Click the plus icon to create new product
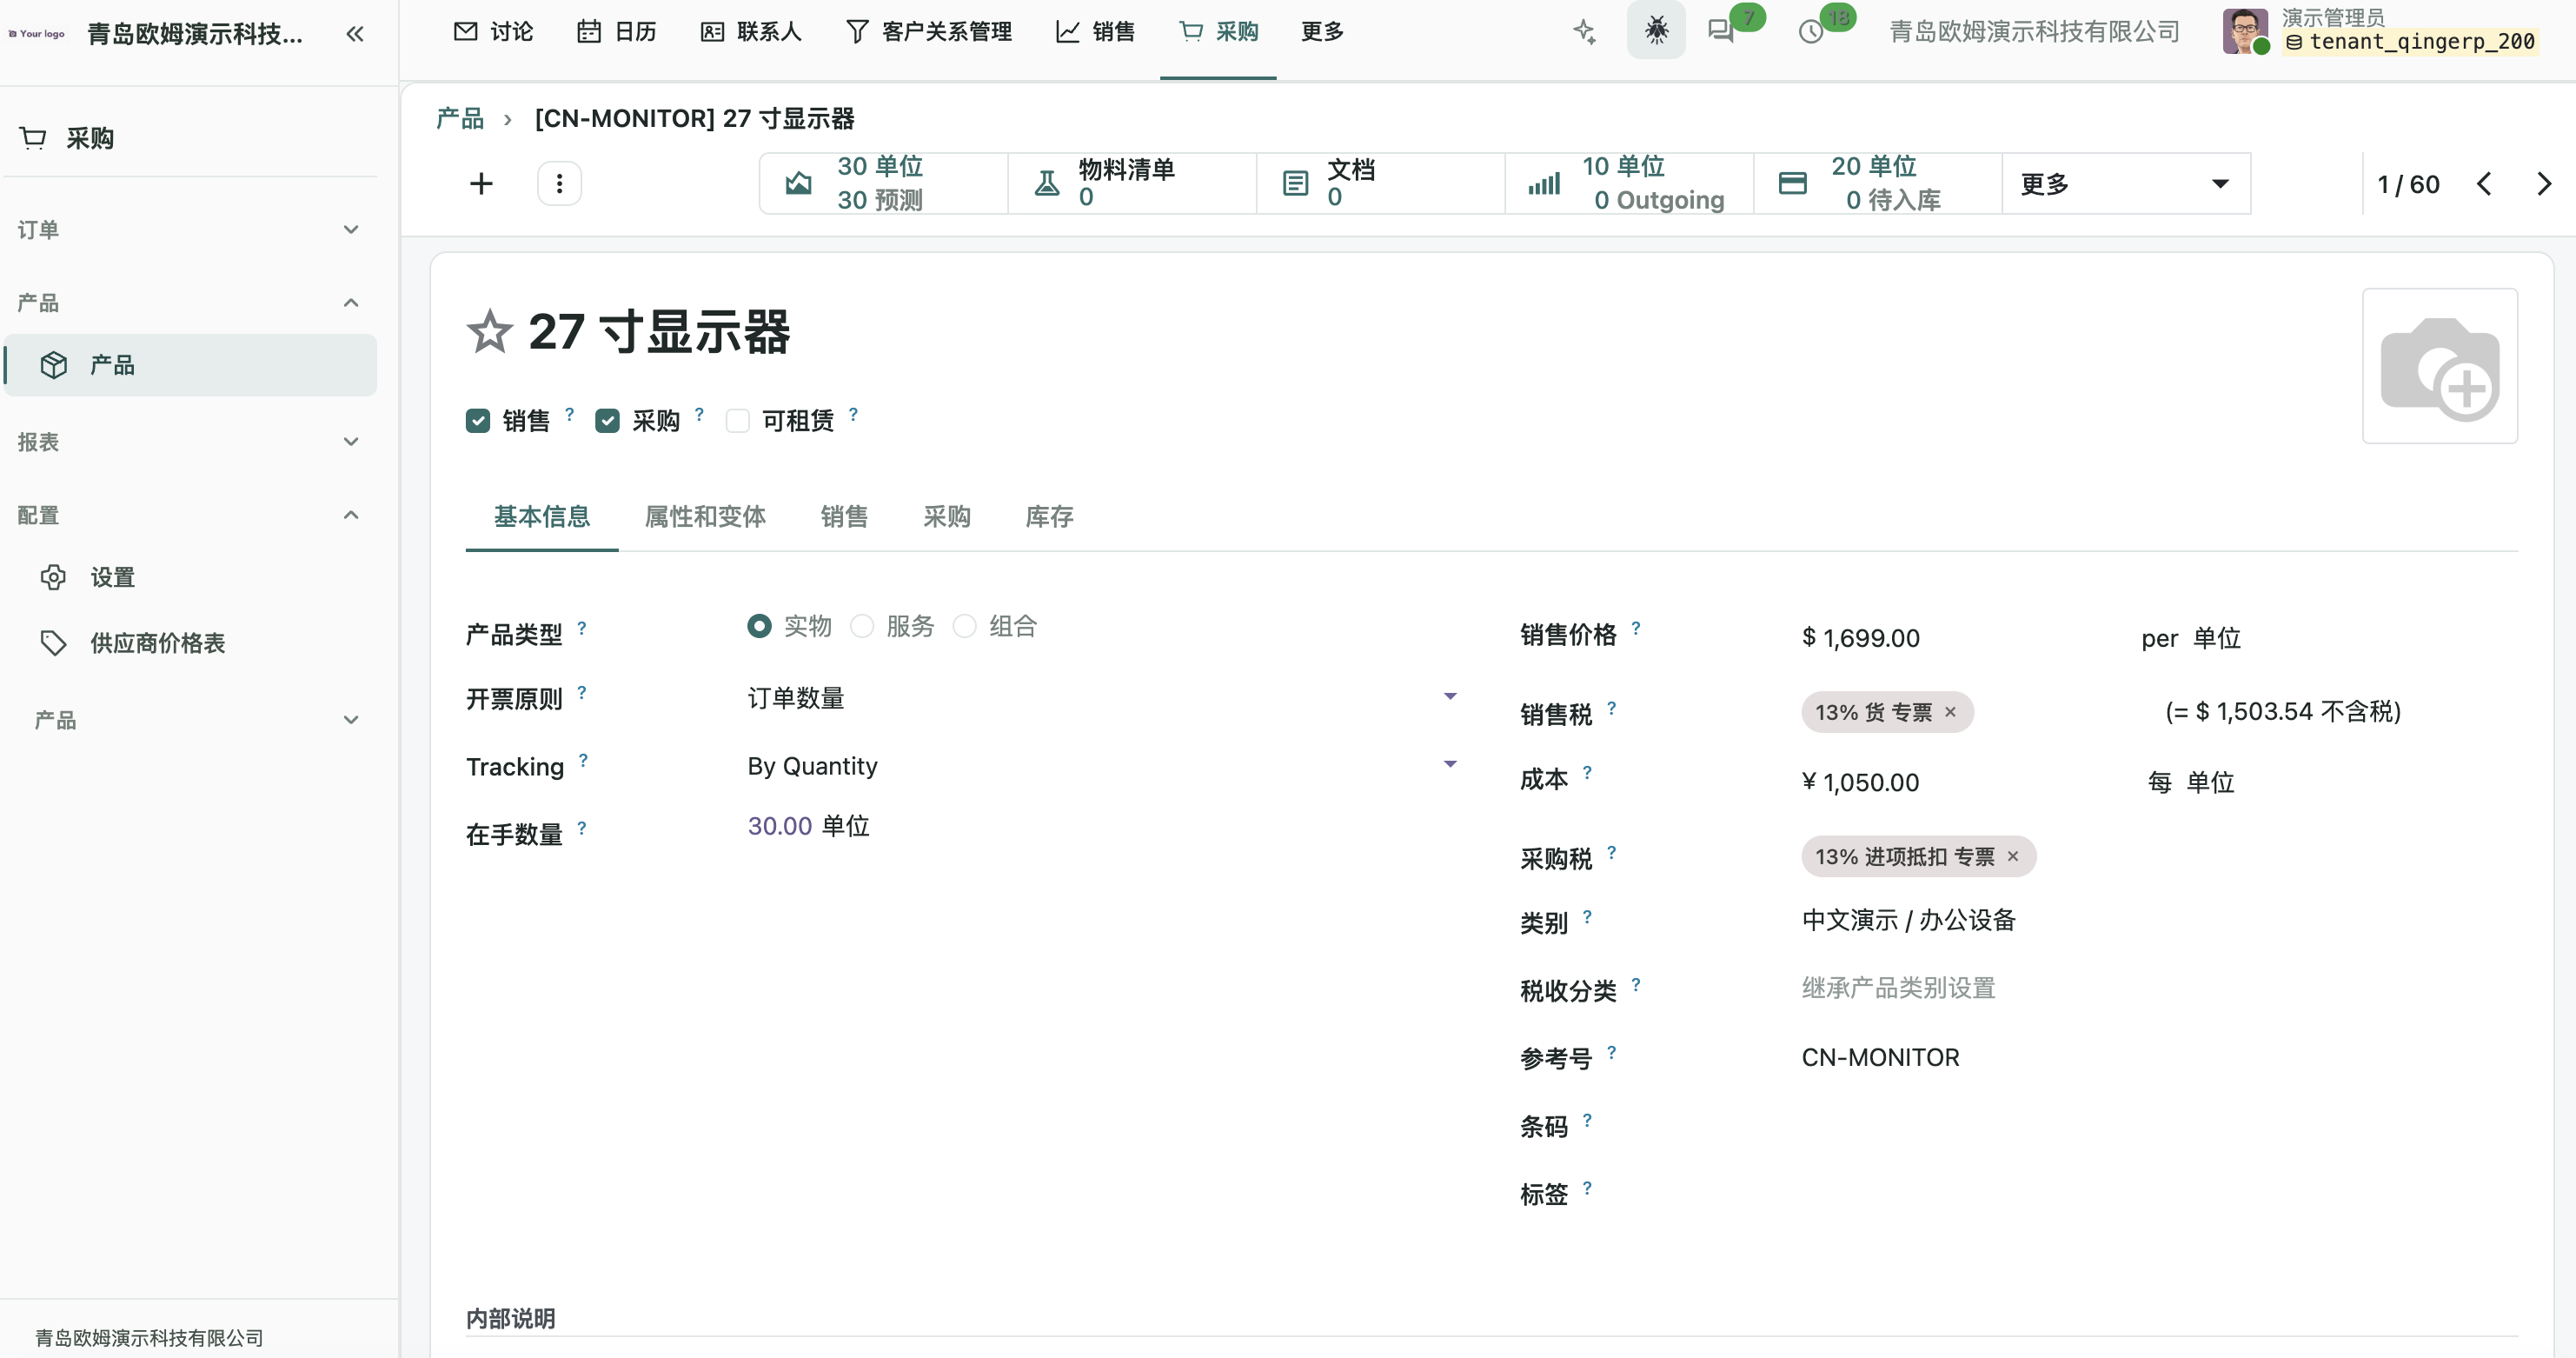The height and width of the screenshot is (1358, 2576). [481, 184]
